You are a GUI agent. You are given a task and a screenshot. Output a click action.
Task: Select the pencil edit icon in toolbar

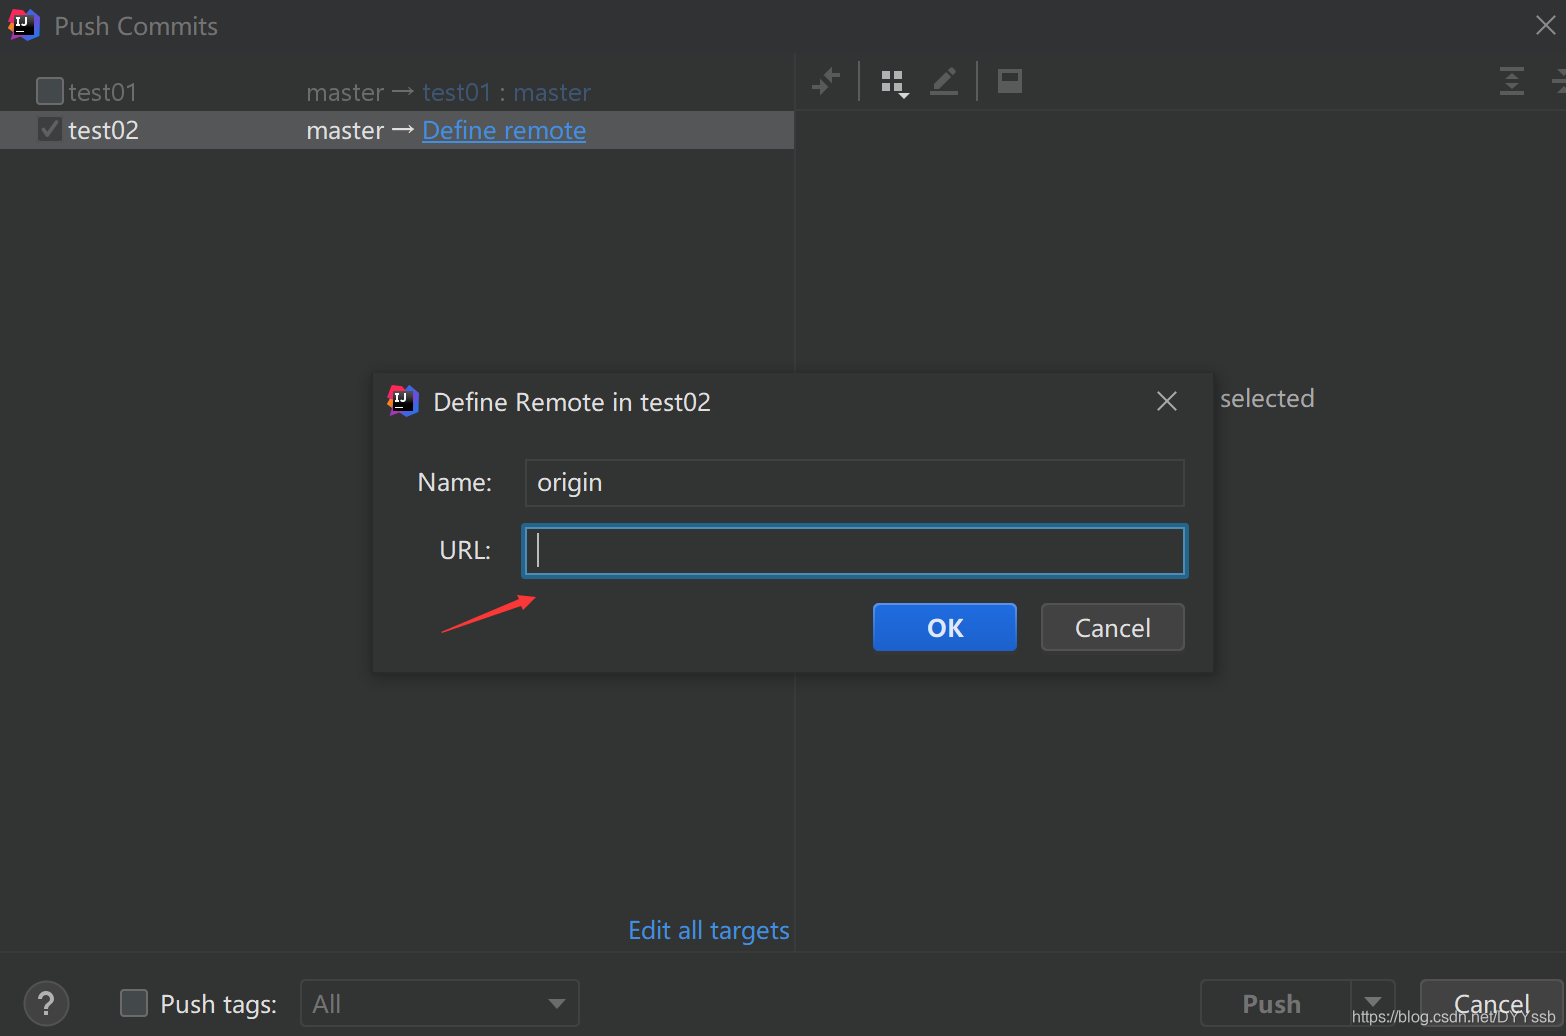click(943, 80)
